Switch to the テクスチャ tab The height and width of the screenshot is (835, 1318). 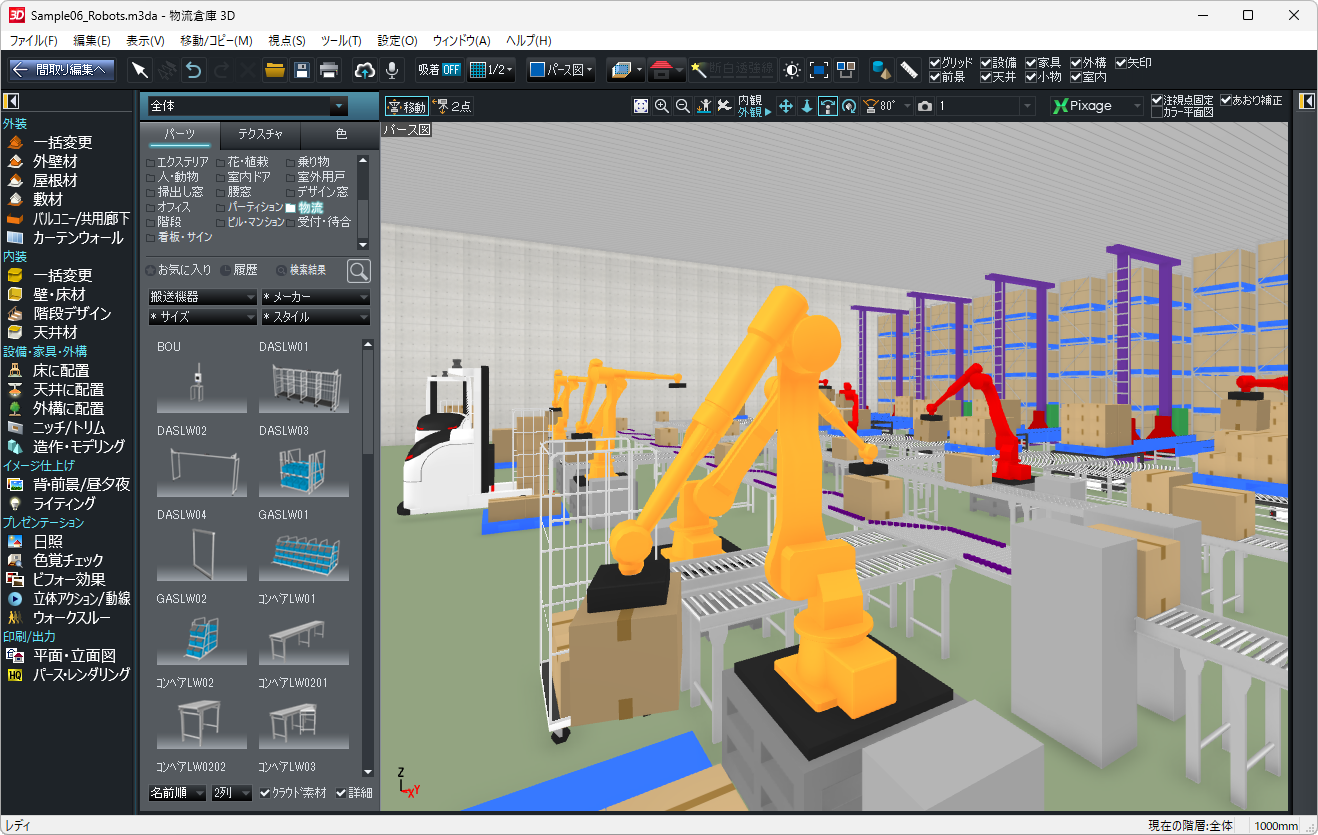pyautogui.click(x=260, y=134)
